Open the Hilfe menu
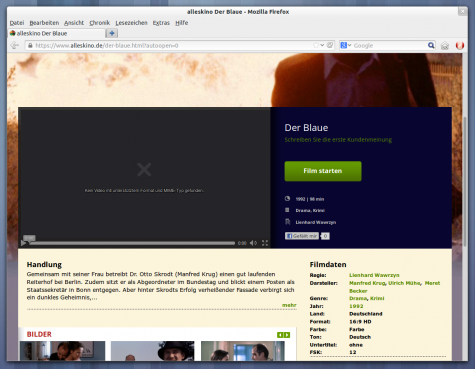 pos(182,23)
